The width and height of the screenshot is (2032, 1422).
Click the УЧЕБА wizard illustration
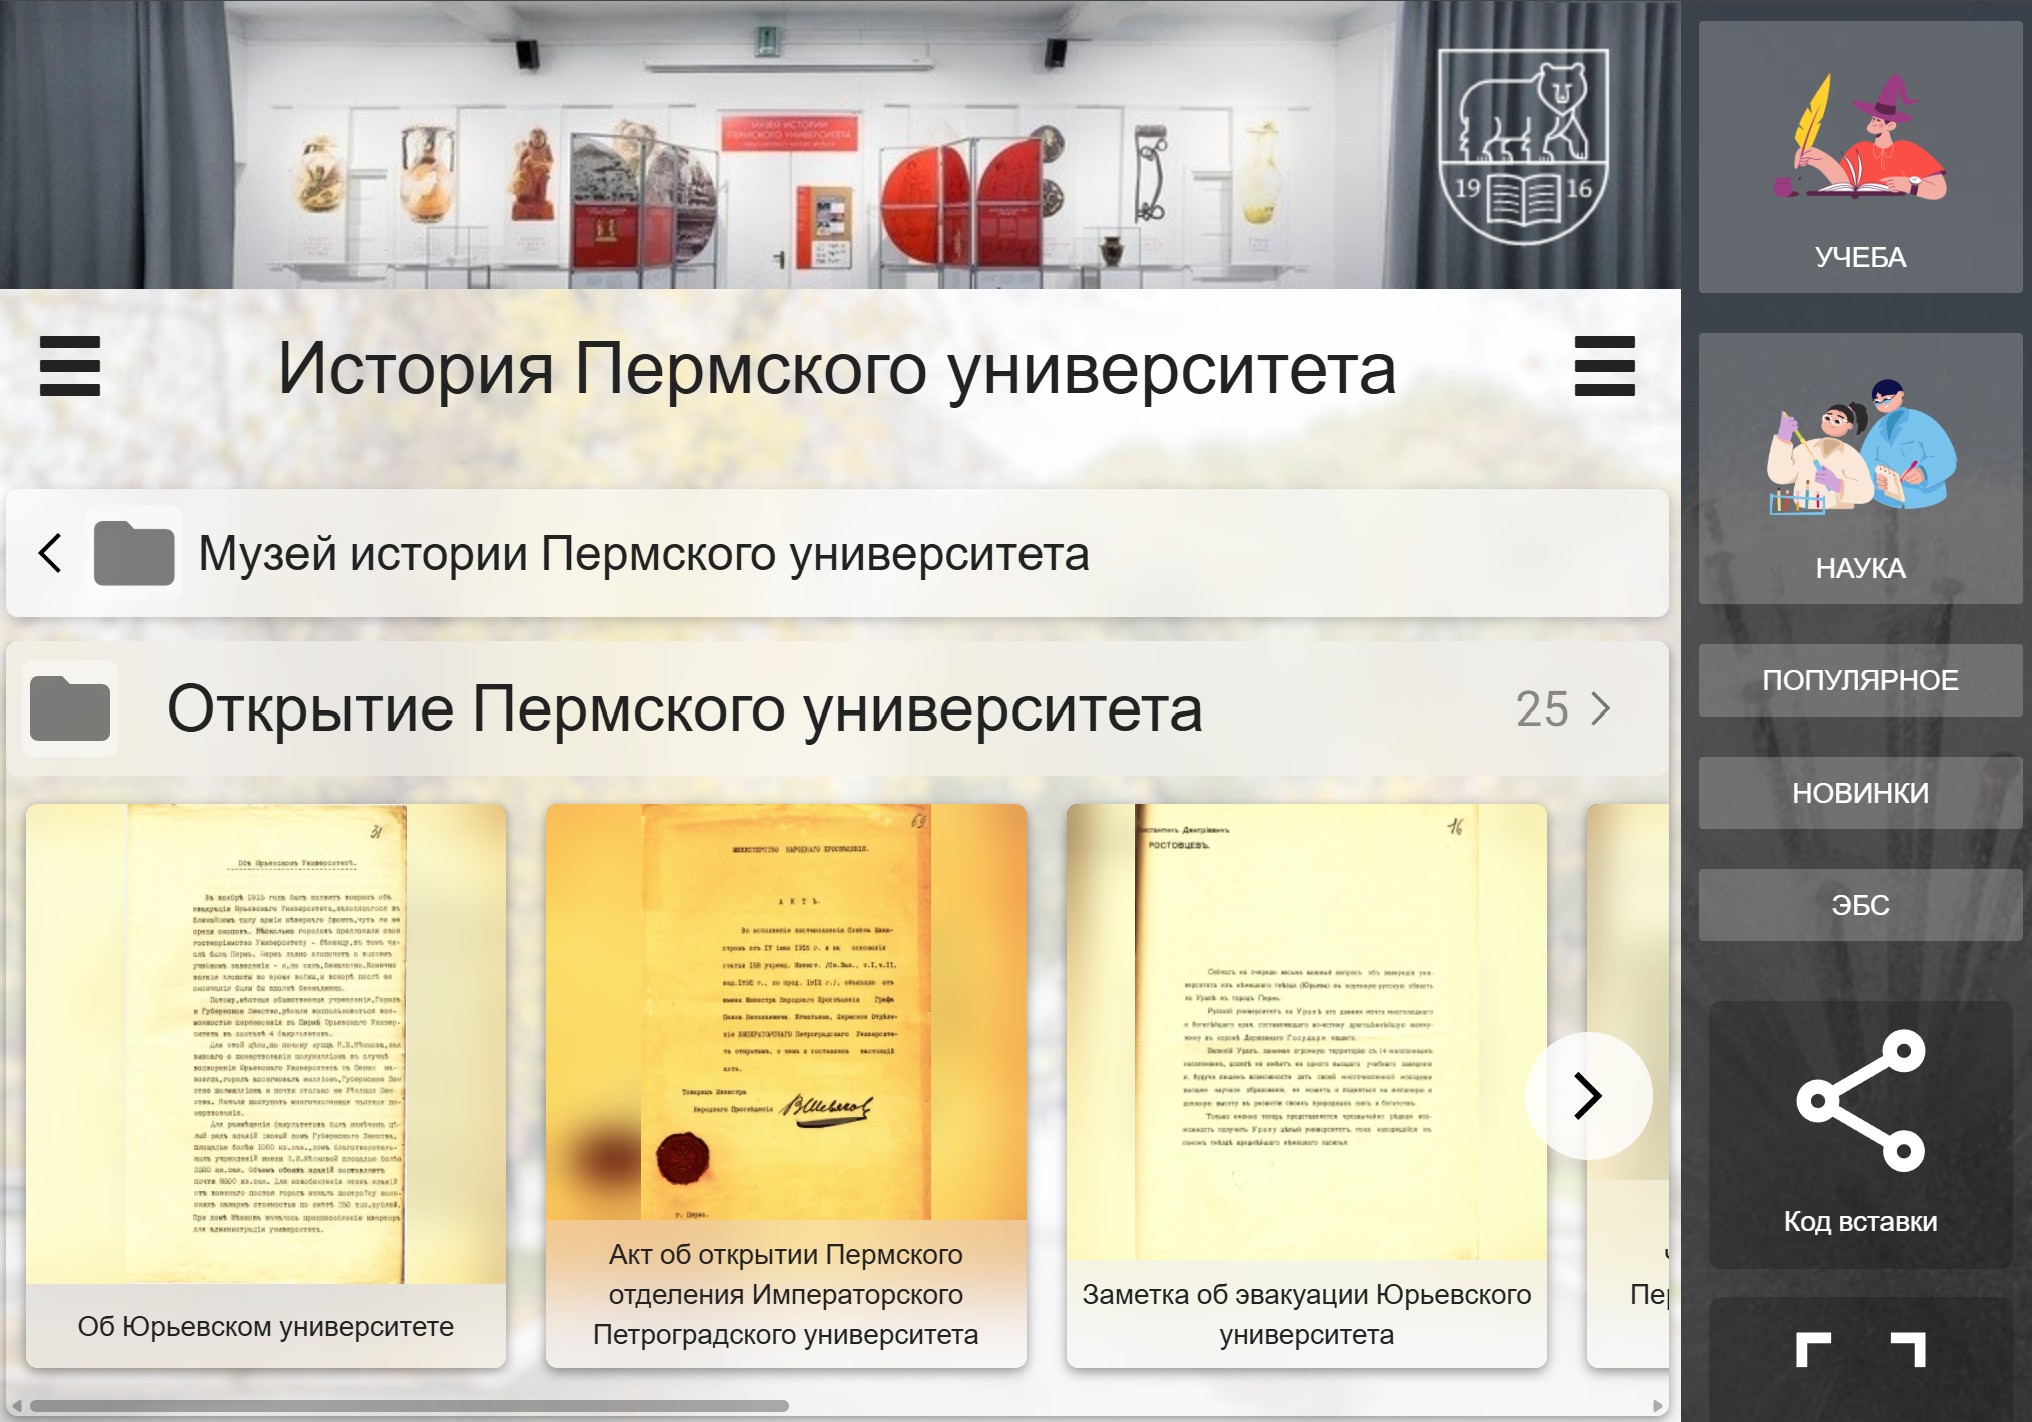tap(1860, 136)
